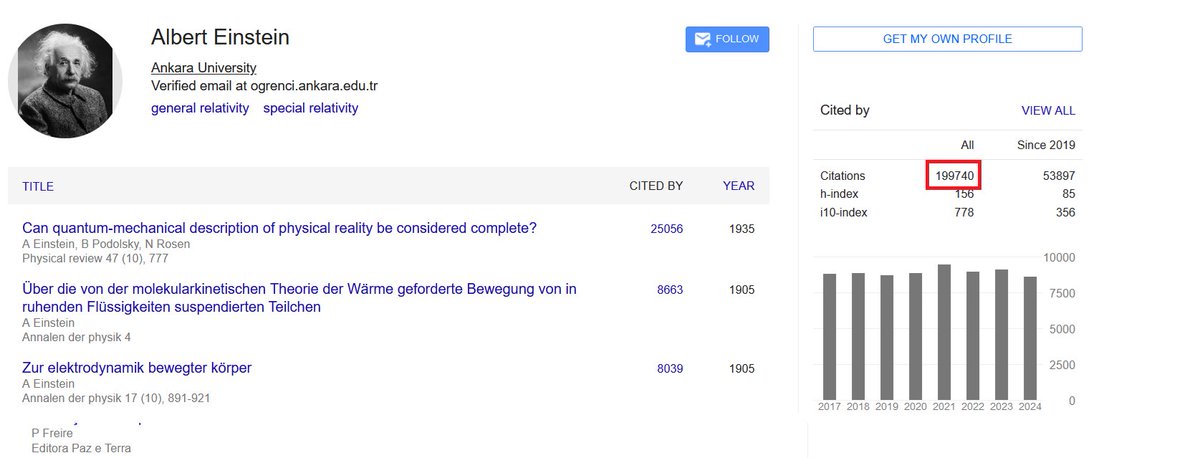View the 8663 citing articles
Screen dimensions: 1200x458
tap(670, 290)
